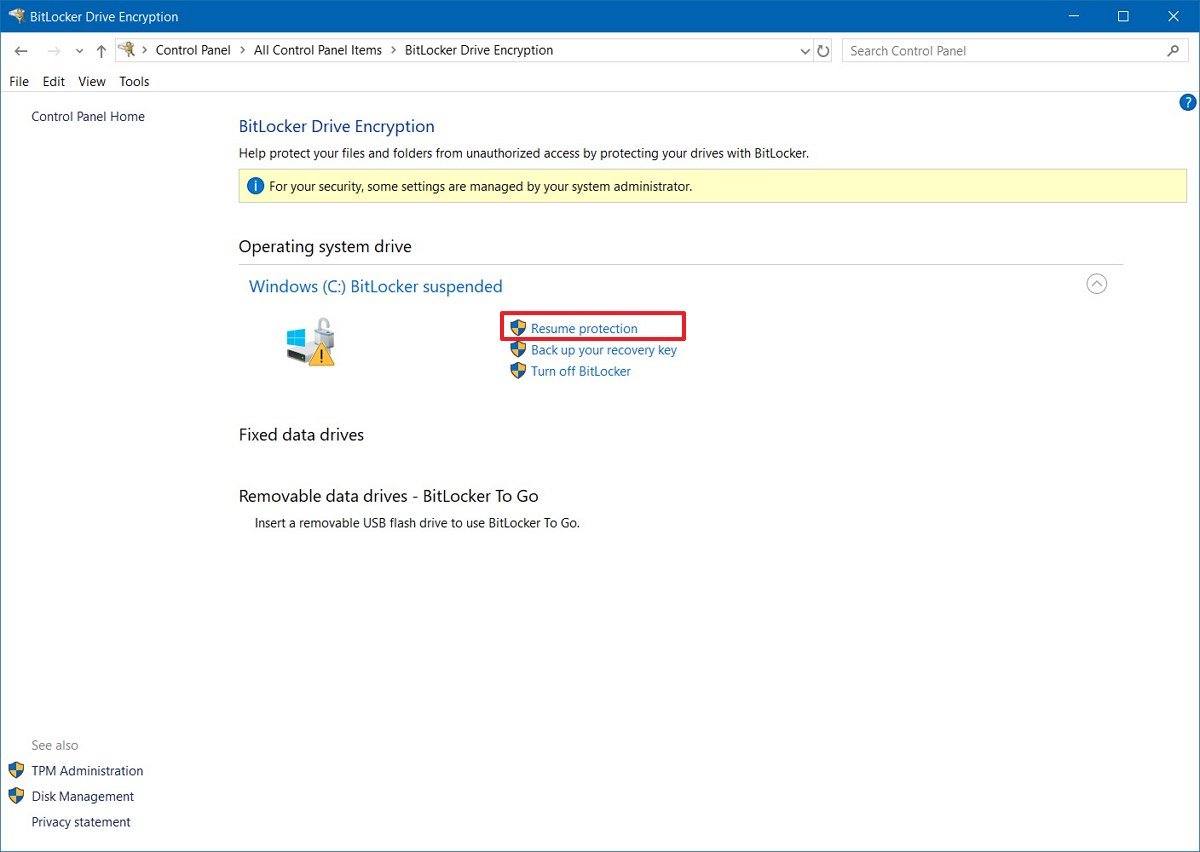Open the Tools menu
The width and height of the screenshot is (1200, 852).
[x=133, y=81]
